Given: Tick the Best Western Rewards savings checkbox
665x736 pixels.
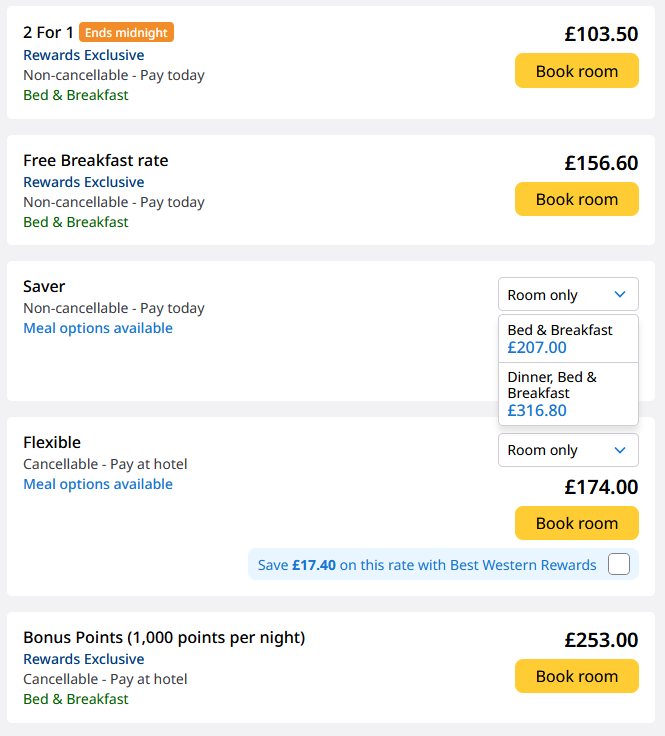Looking at the screenshot, I should [x=619, y=564].
